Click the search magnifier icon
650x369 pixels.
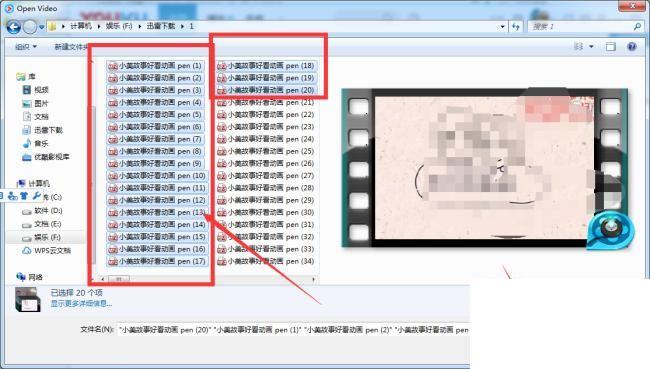pyautogui.click(x=637, y=27)
